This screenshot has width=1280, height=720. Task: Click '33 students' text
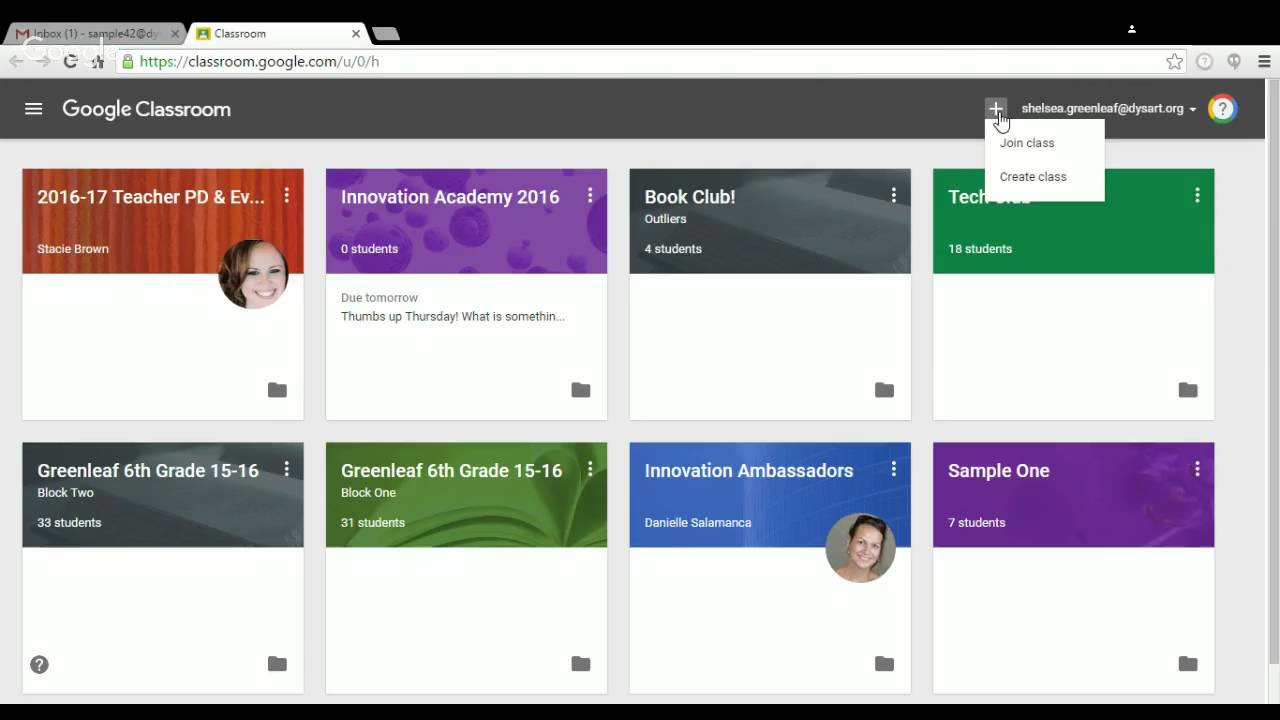tap(69, 523)
